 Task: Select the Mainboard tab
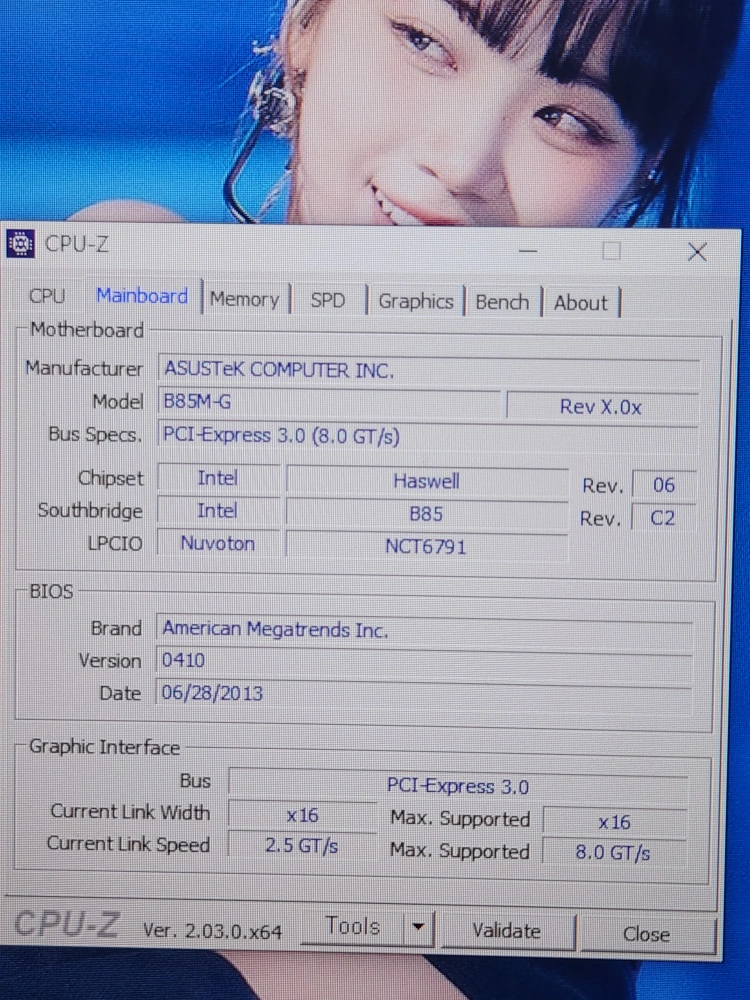coord(142,296)
